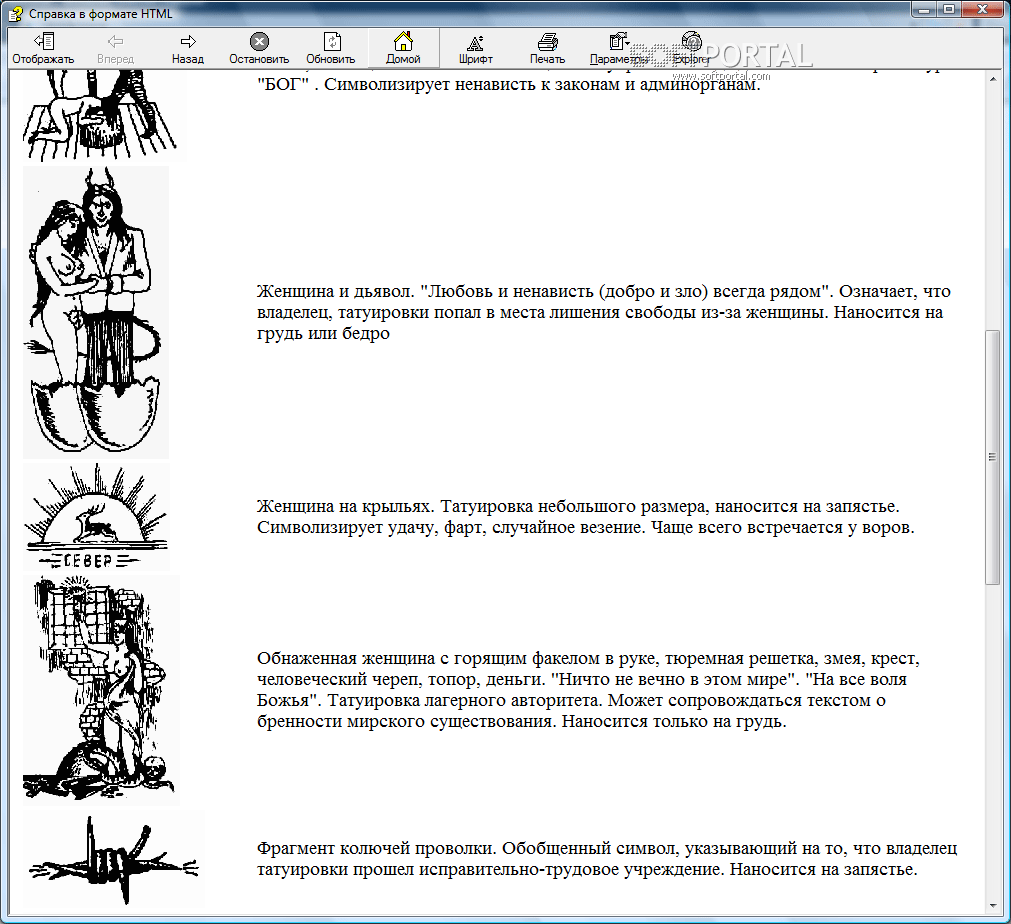
Task: Click text 'Чаще всего встречается у воров.'
Action: (x=783, y=528)
